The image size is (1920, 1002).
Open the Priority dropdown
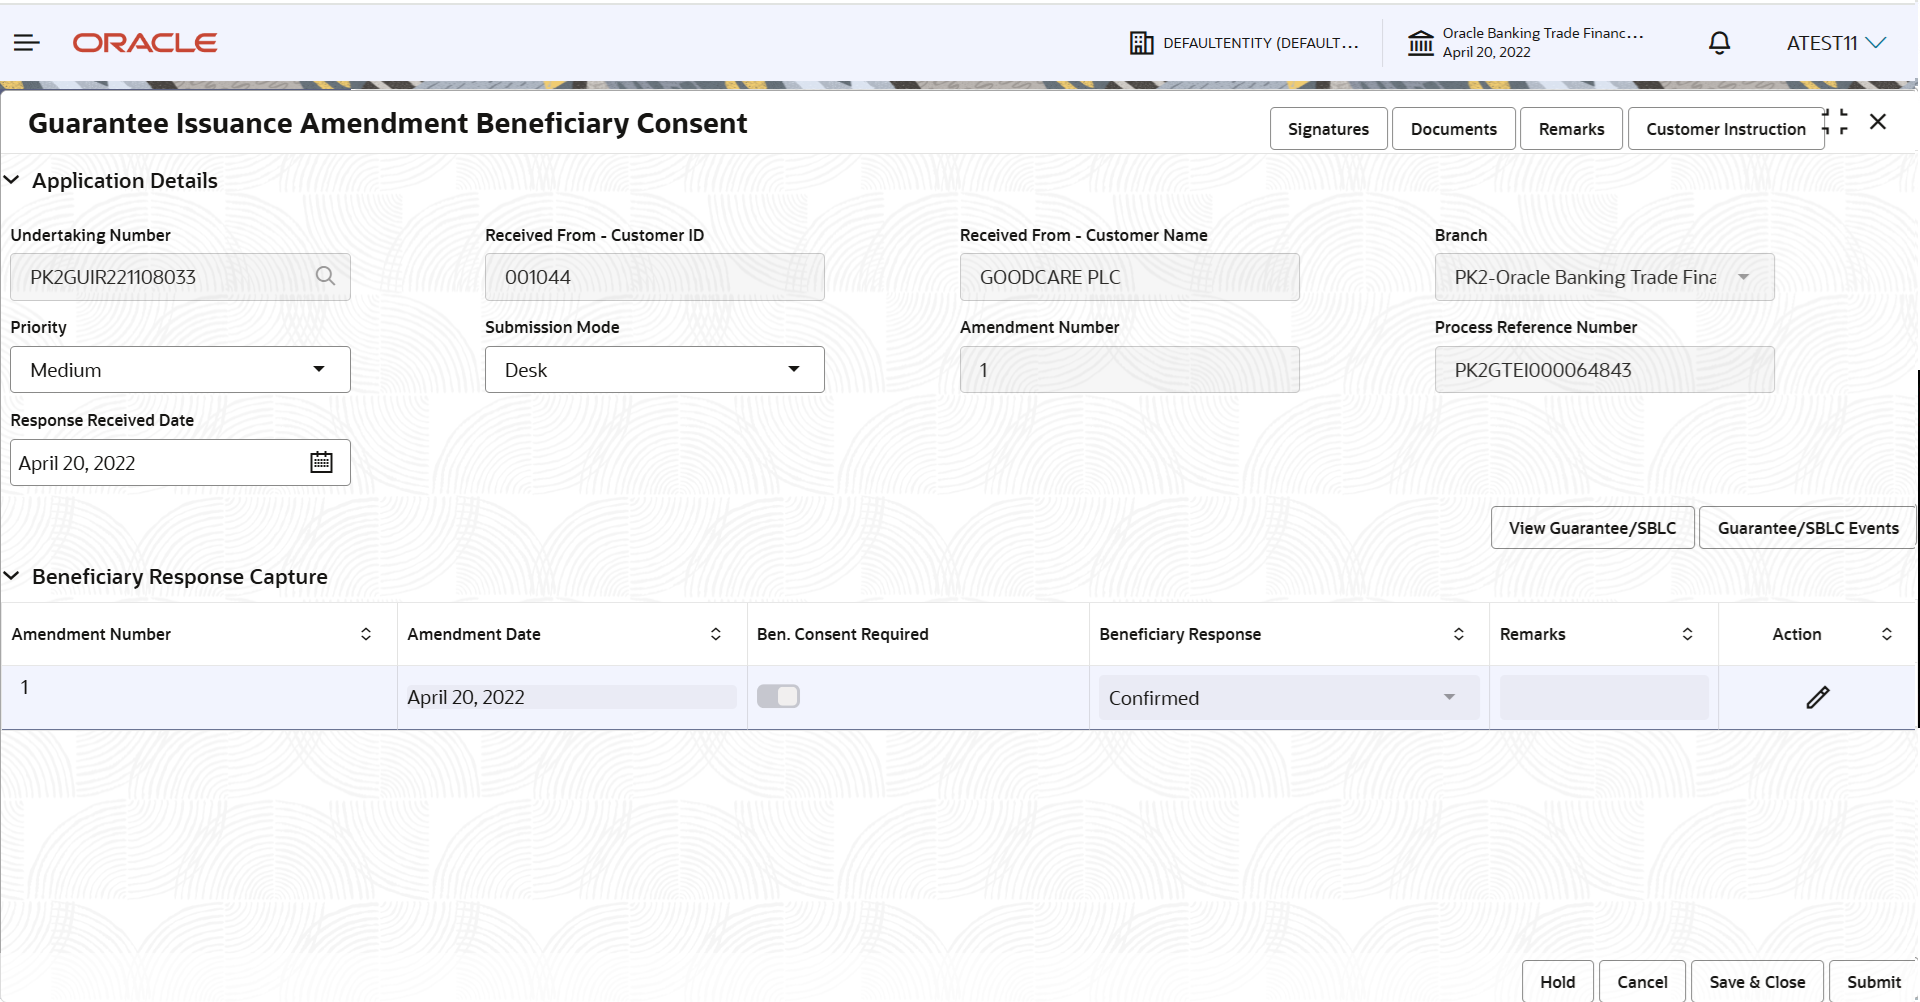pos(180,369)
